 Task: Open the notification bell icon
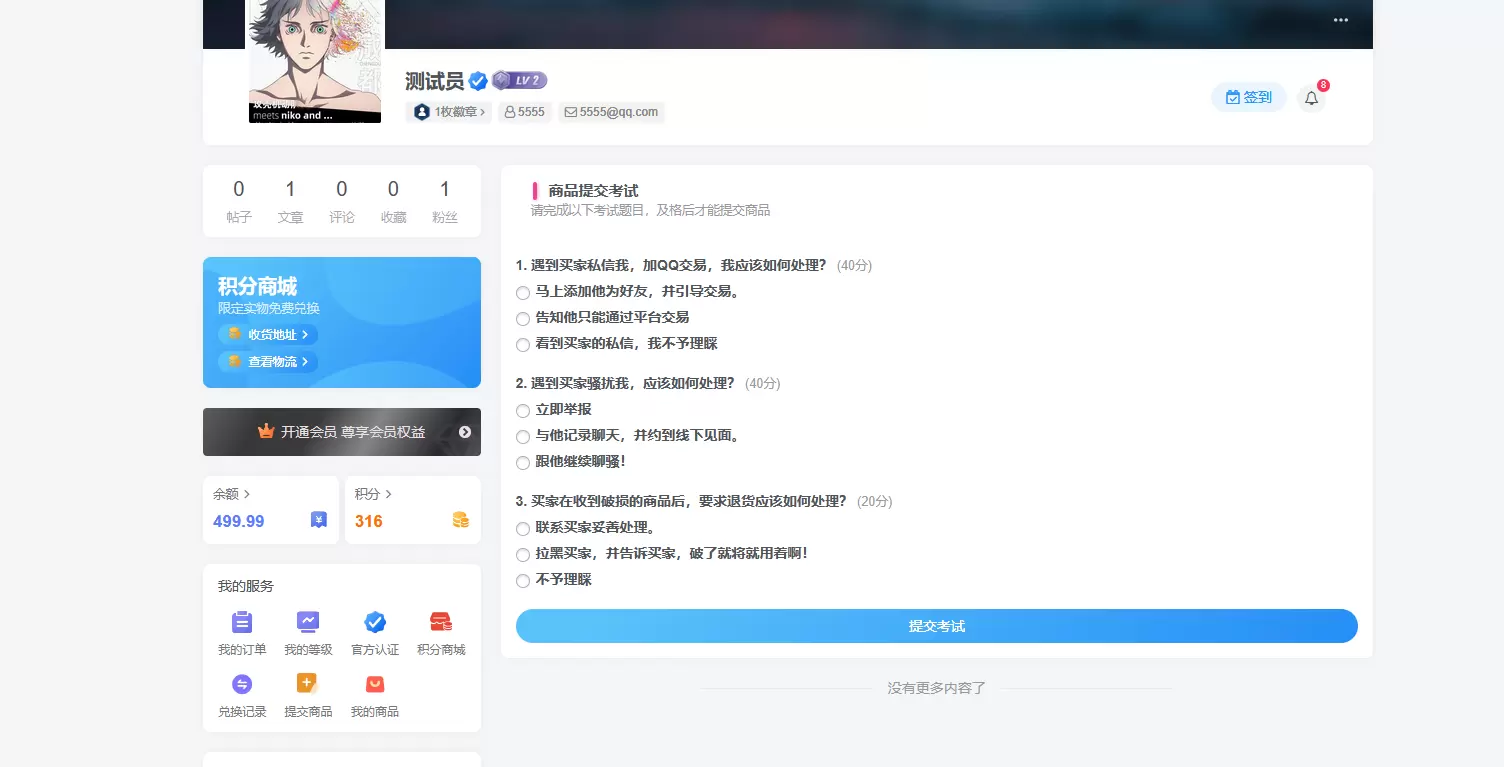pos(1311,98)
